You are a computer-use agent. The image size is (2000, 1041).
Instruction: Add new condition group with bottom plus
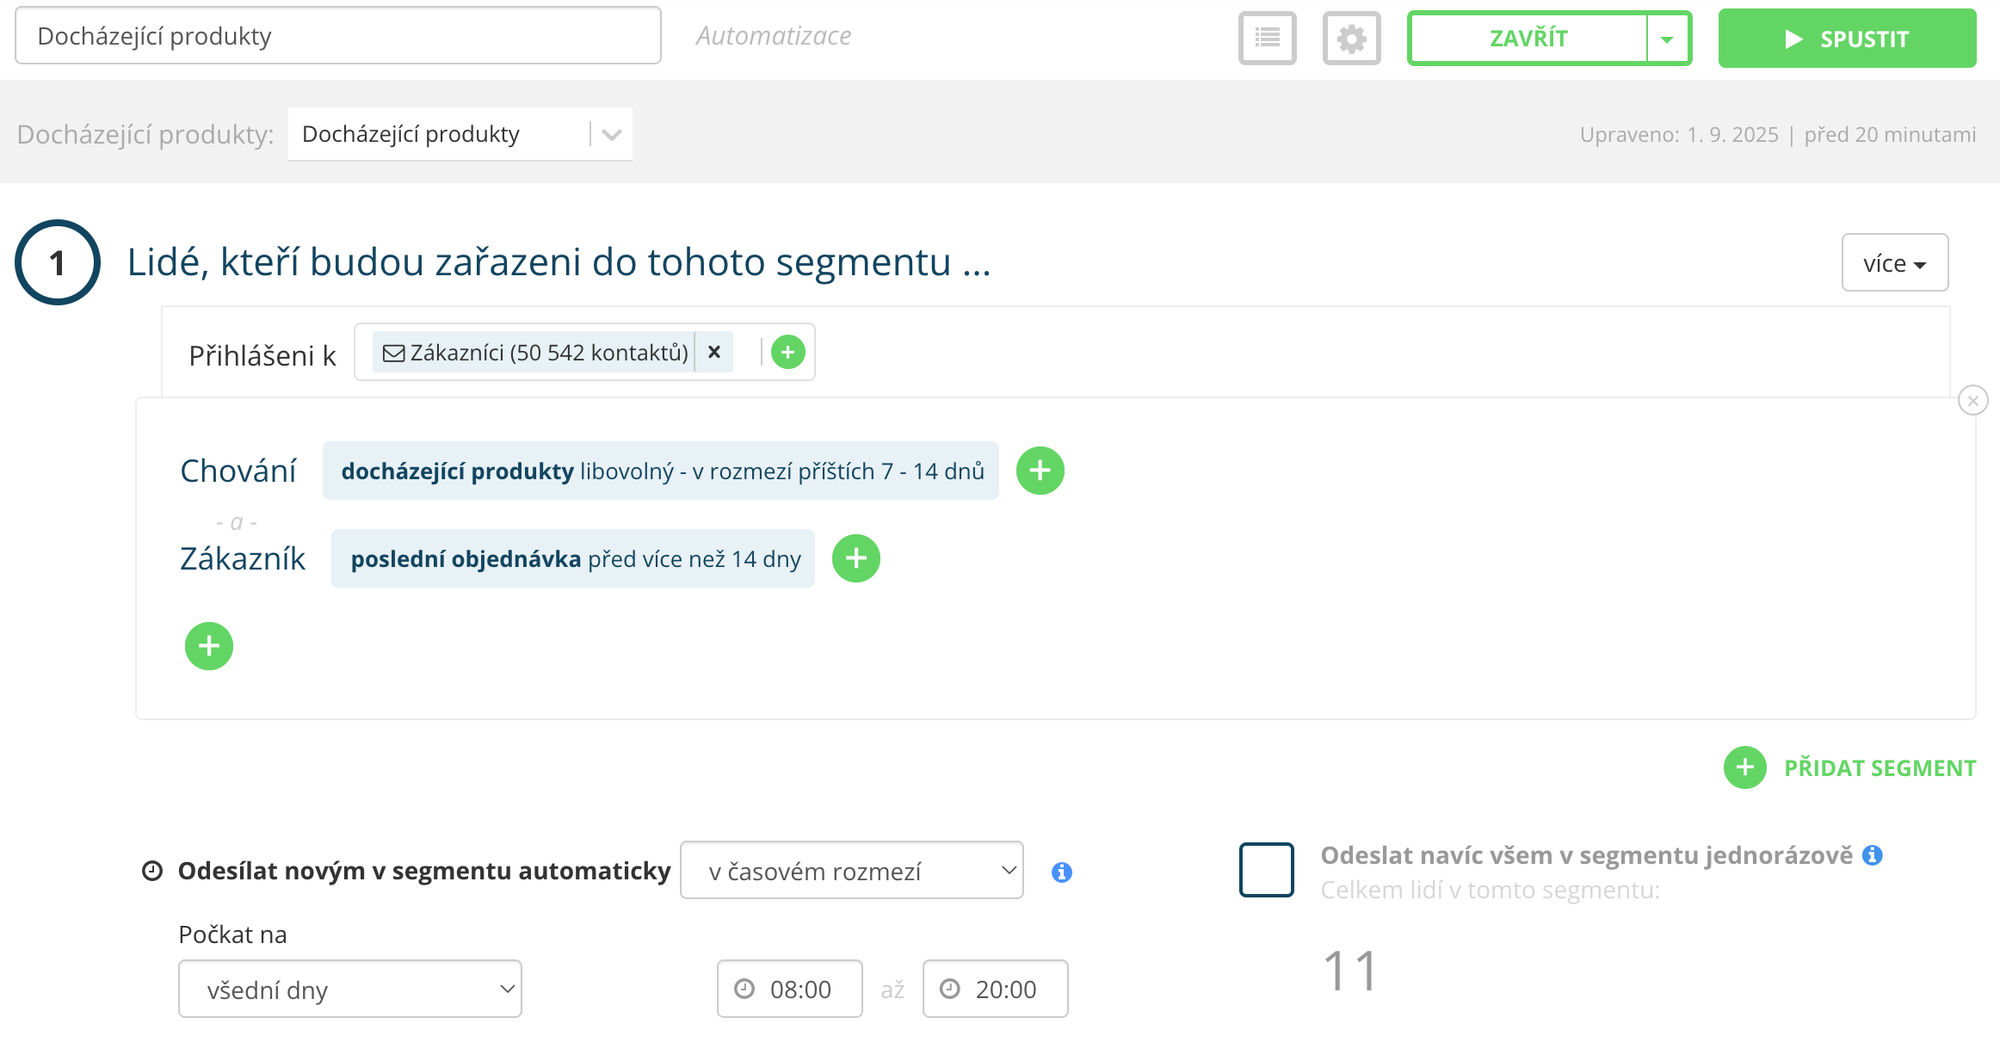click(209, 646)
